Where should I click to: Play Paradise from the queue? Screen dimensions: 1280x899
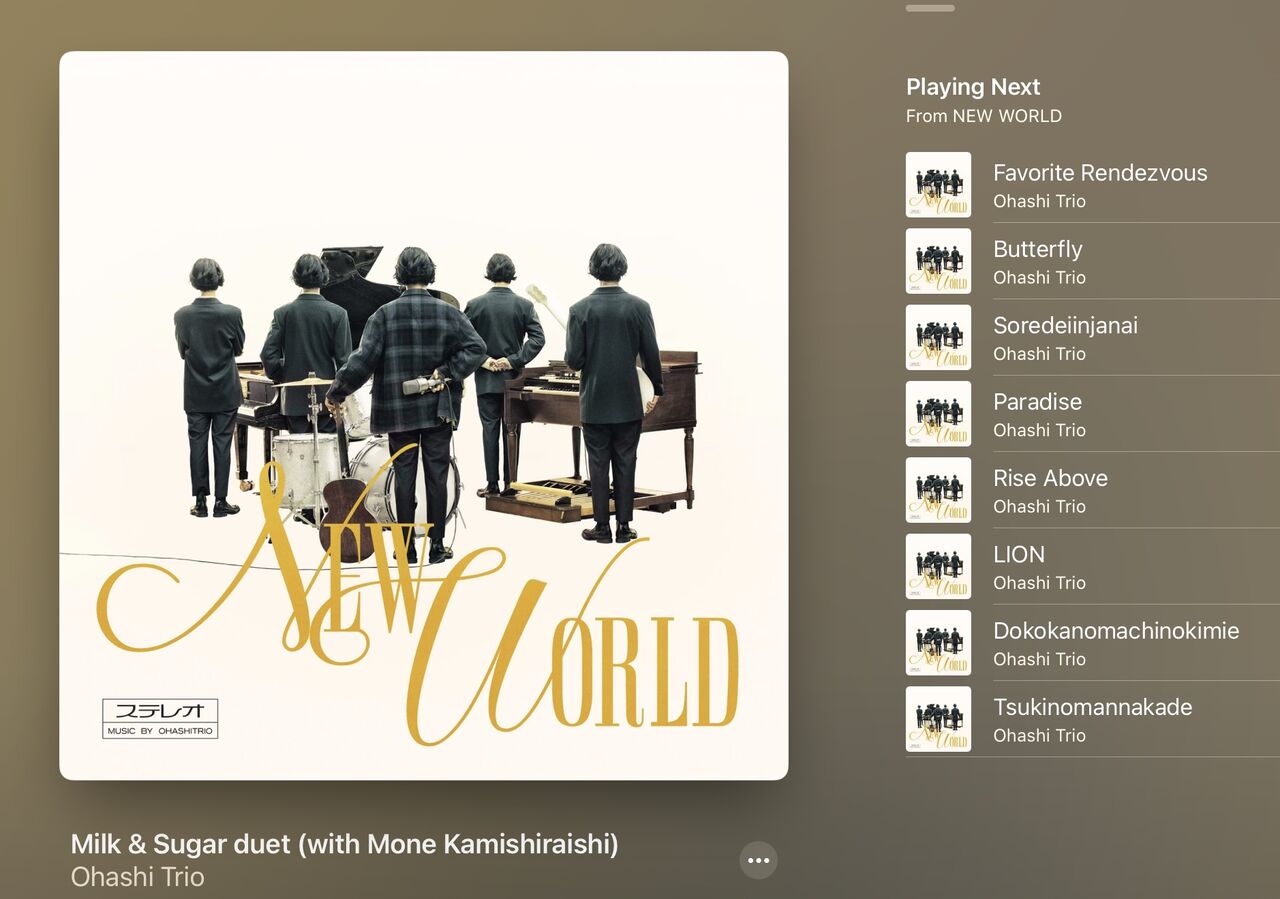[1092, 414]
